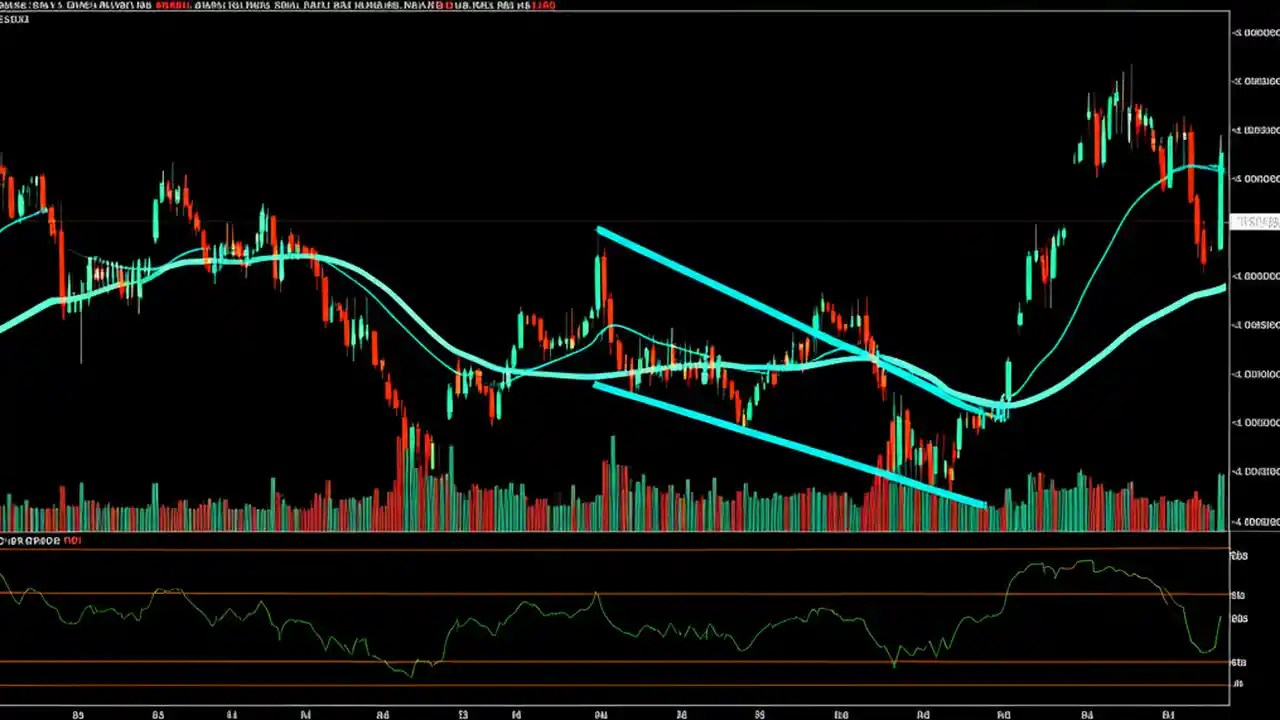Toggle visibility of the RSI indicator
Image resolution: width=1280 pixels, height=720 pixels.
pos(70,541)
